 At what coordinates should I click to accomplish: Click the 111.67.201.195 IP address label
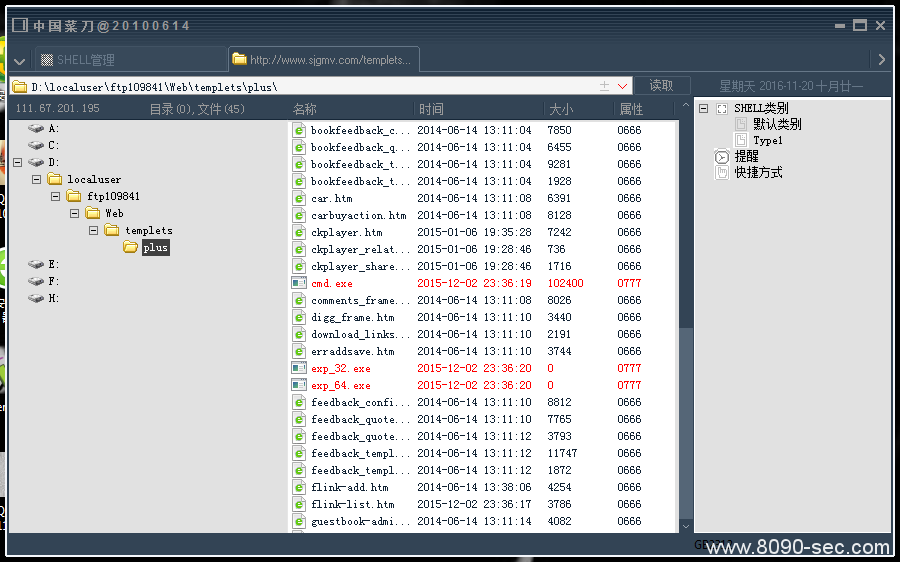pyautogui.click(x=57, y=108)
